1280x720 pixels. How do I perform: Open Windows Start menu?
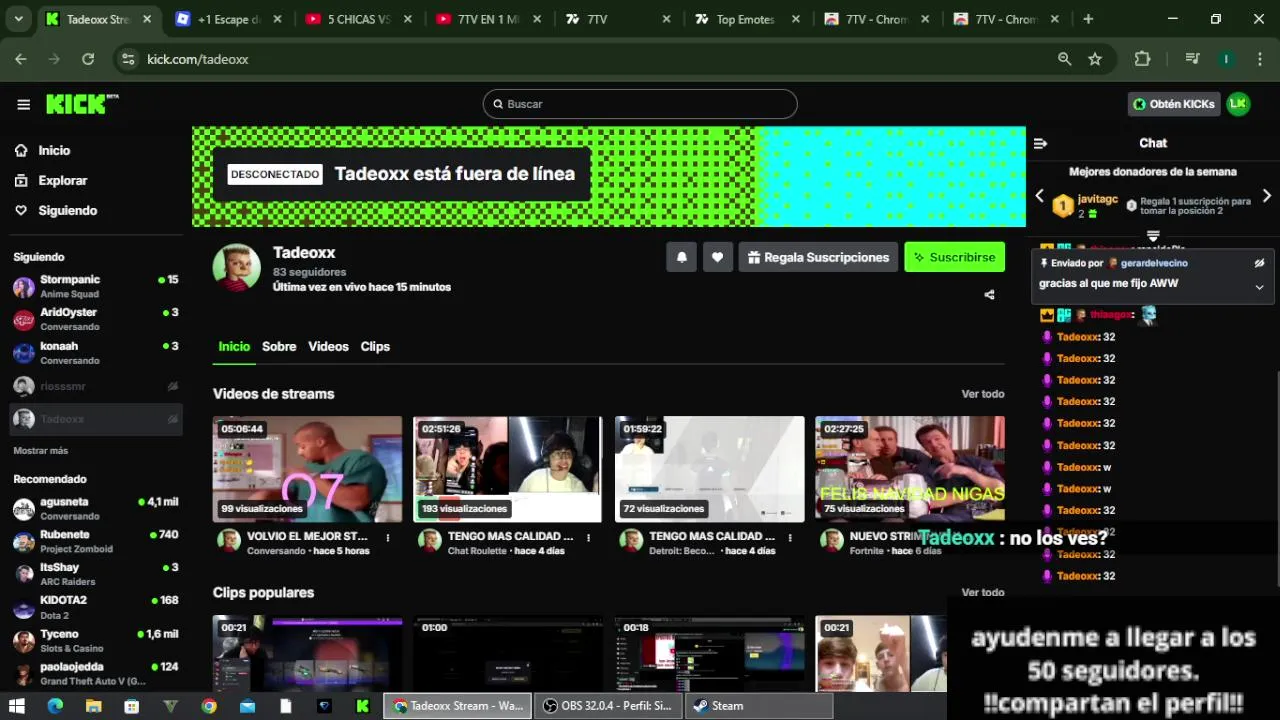click(17, 706)
